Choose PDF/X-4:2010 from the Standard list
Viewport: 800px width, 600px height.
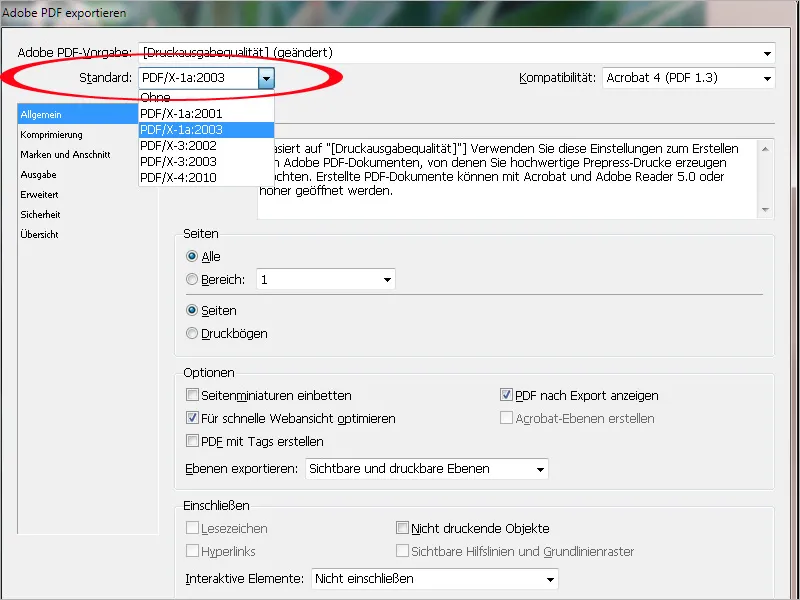point(206,178)
